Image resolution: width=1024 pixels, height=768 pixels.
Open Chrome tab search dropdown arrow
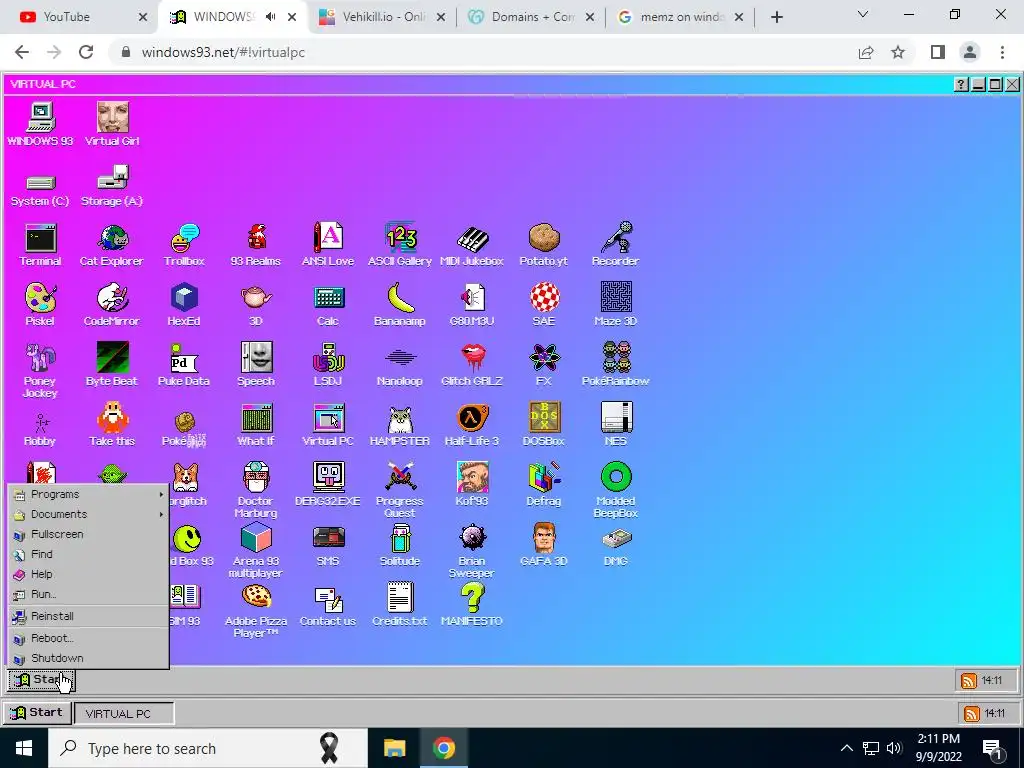(863, 14)
